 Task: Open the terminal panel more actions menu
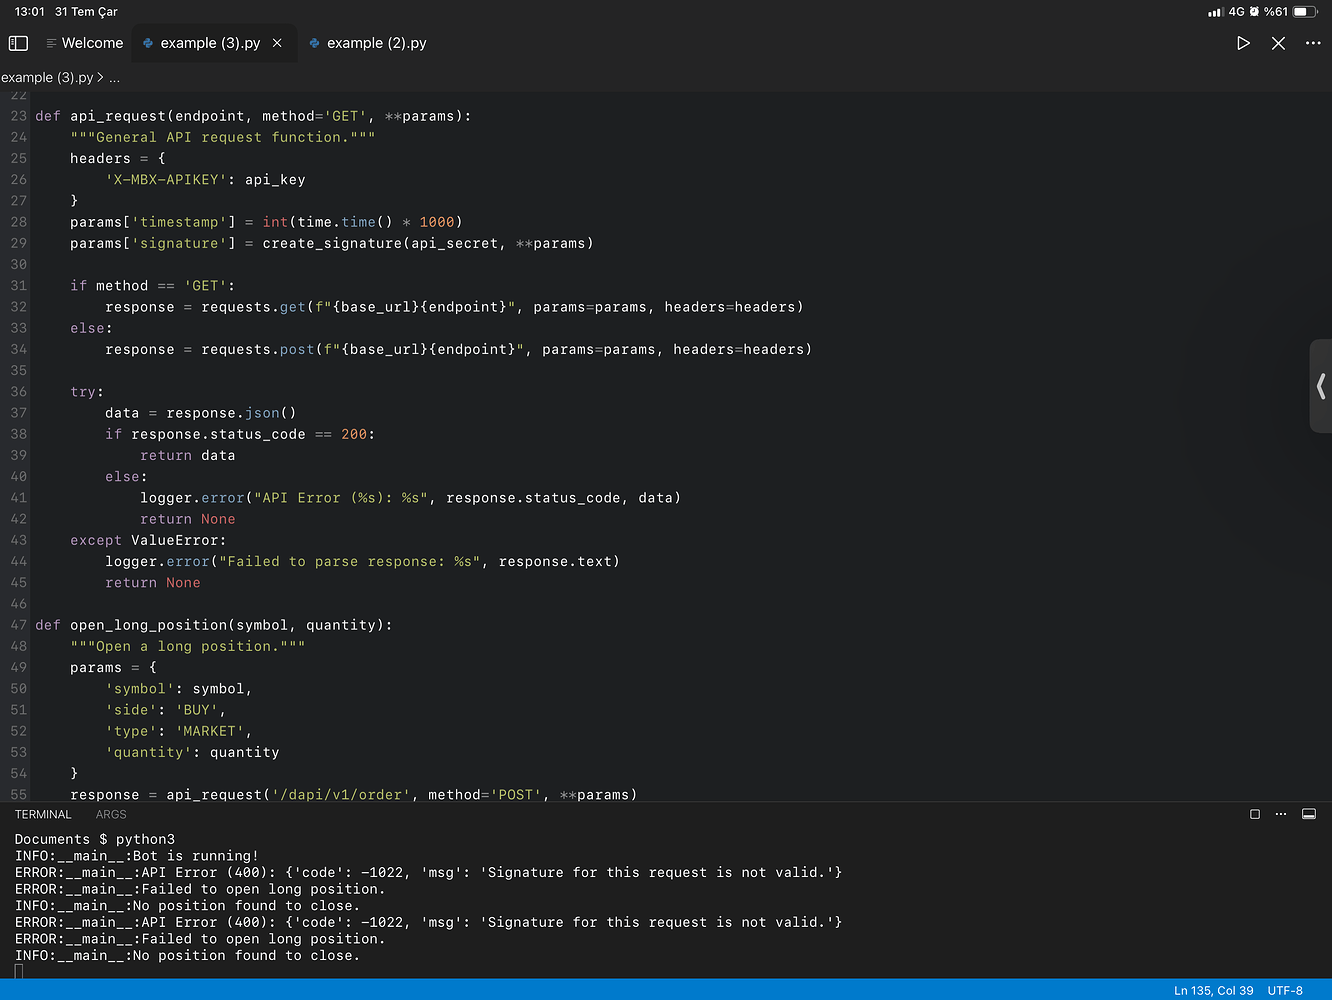(x=1281, y=814)
